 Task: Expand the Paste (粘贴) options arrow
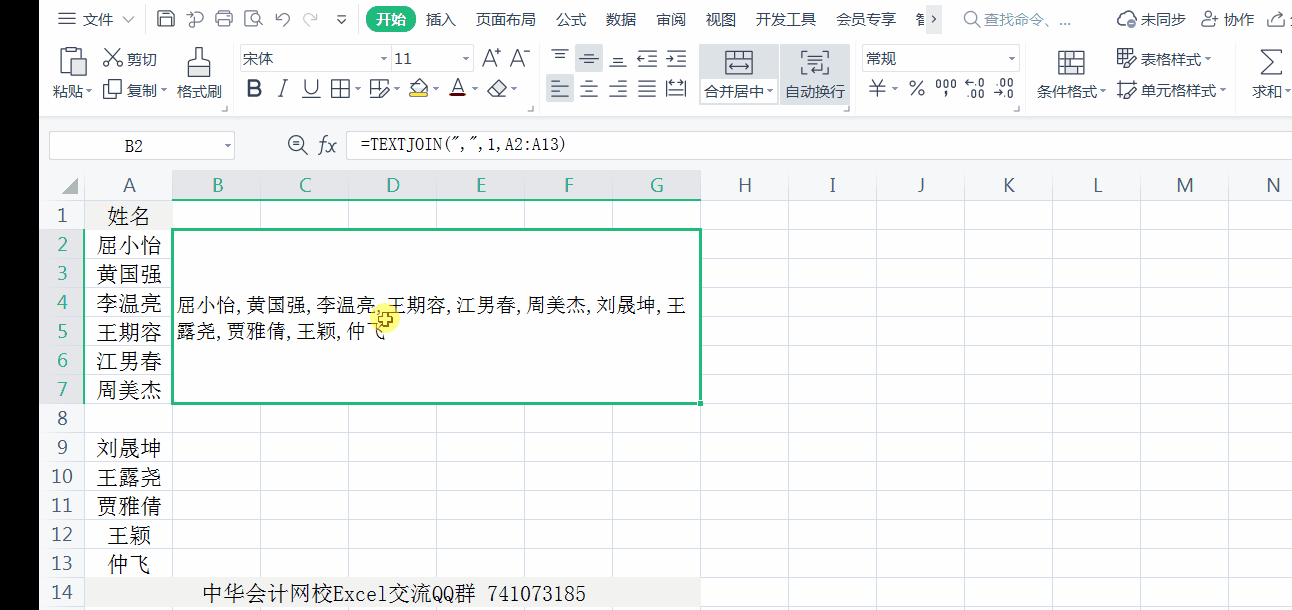pyautogui.click(x=89, y=91)
